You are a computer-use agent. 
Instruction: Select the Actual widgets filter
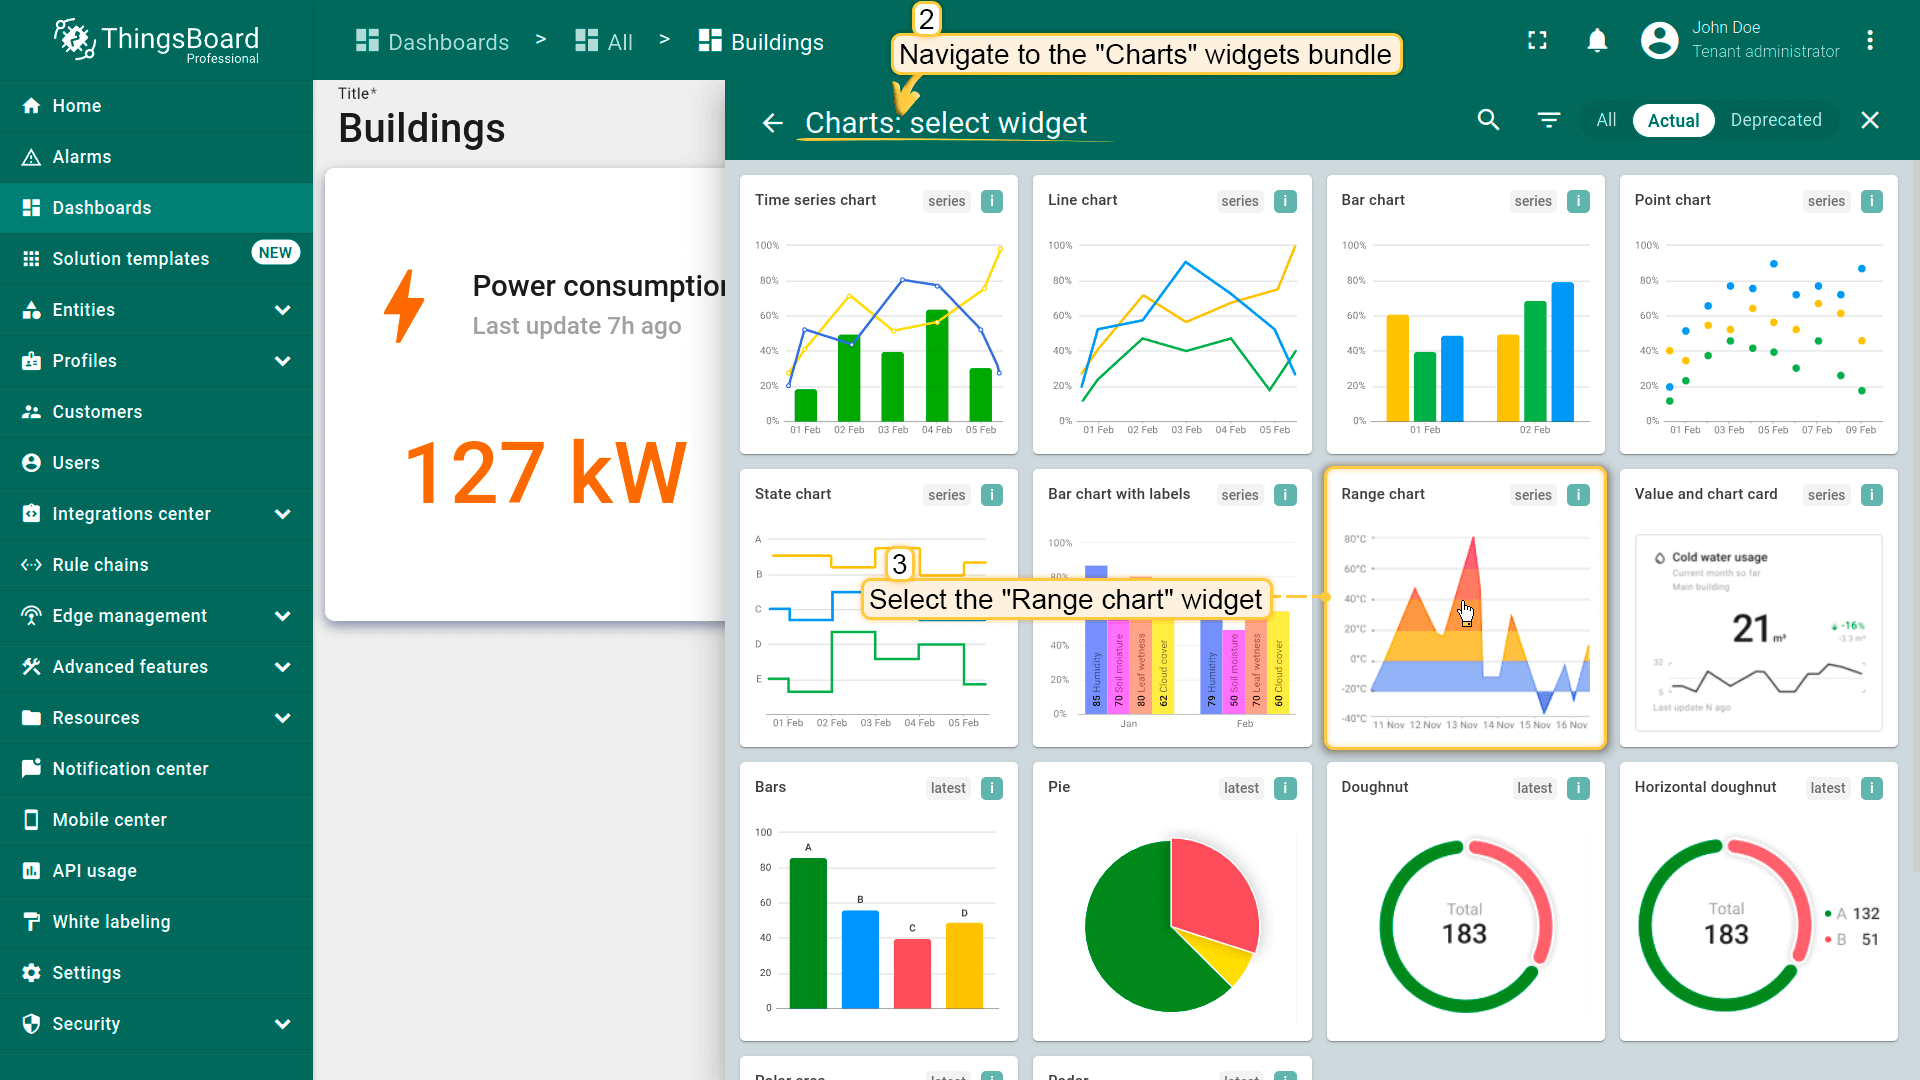tap(1673, 120)
